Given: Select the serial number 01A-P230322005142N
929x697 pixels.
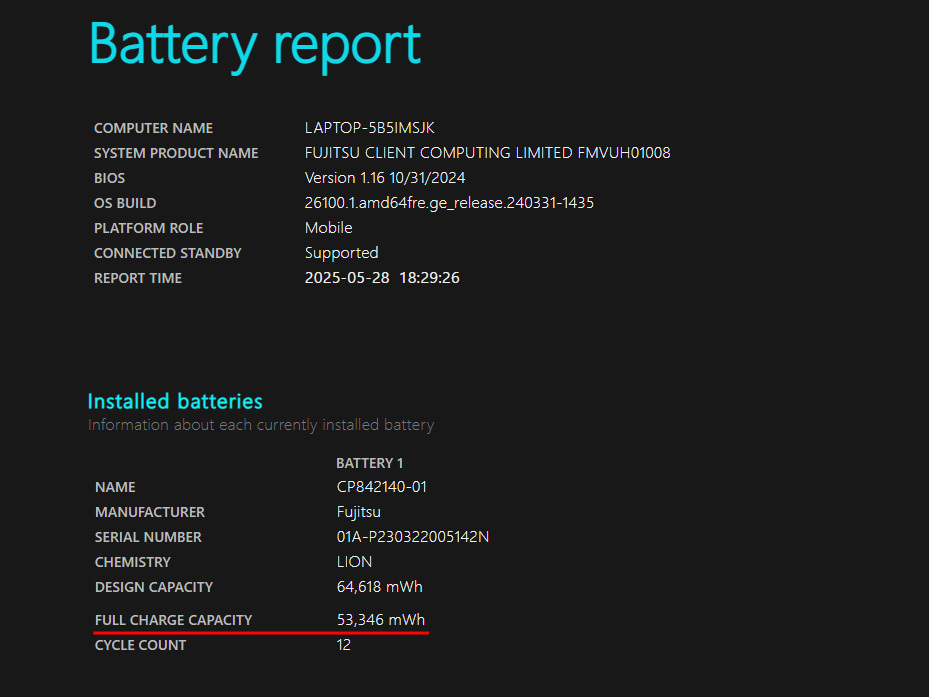Looking at the screenshot, I should 413,537.
